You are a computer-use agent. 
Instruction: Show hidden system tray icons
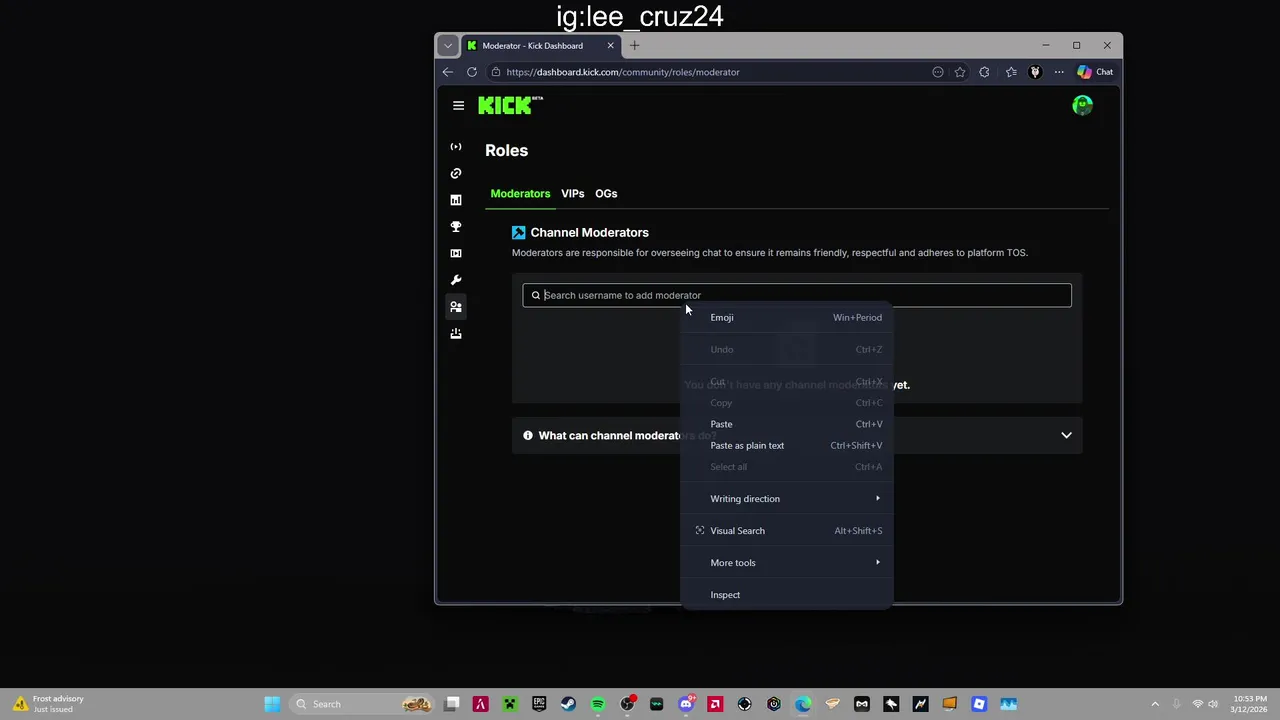(x=1155, y=704)
